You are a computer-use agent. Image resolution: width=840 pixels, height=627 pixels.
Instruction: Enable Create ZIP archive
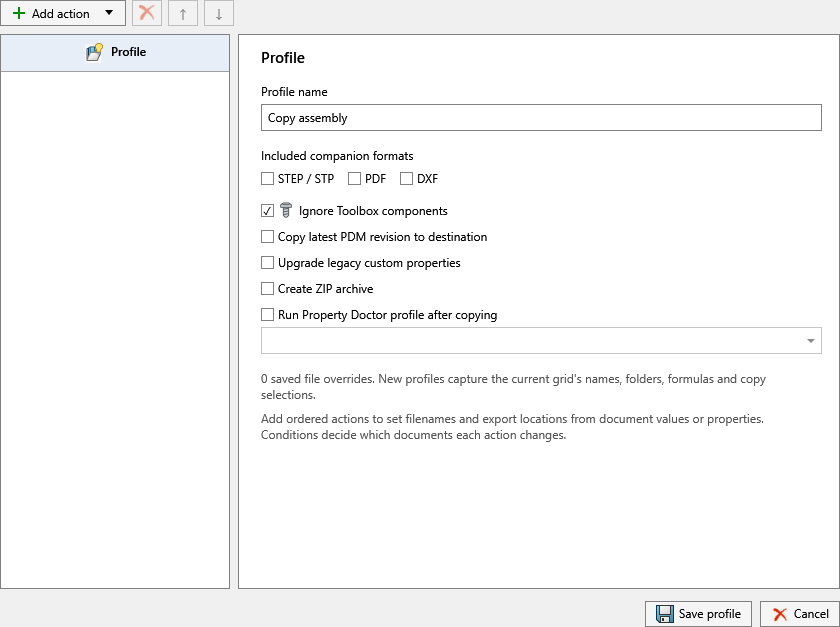pos(267,288)
